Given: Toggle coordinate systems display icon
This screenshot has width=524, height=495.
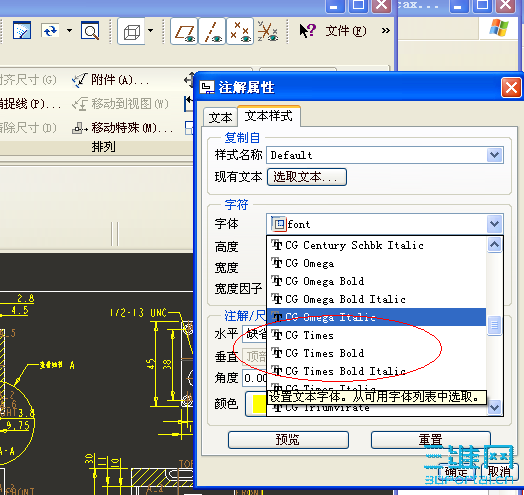Looking at the screenshot, I should (268, 31).
